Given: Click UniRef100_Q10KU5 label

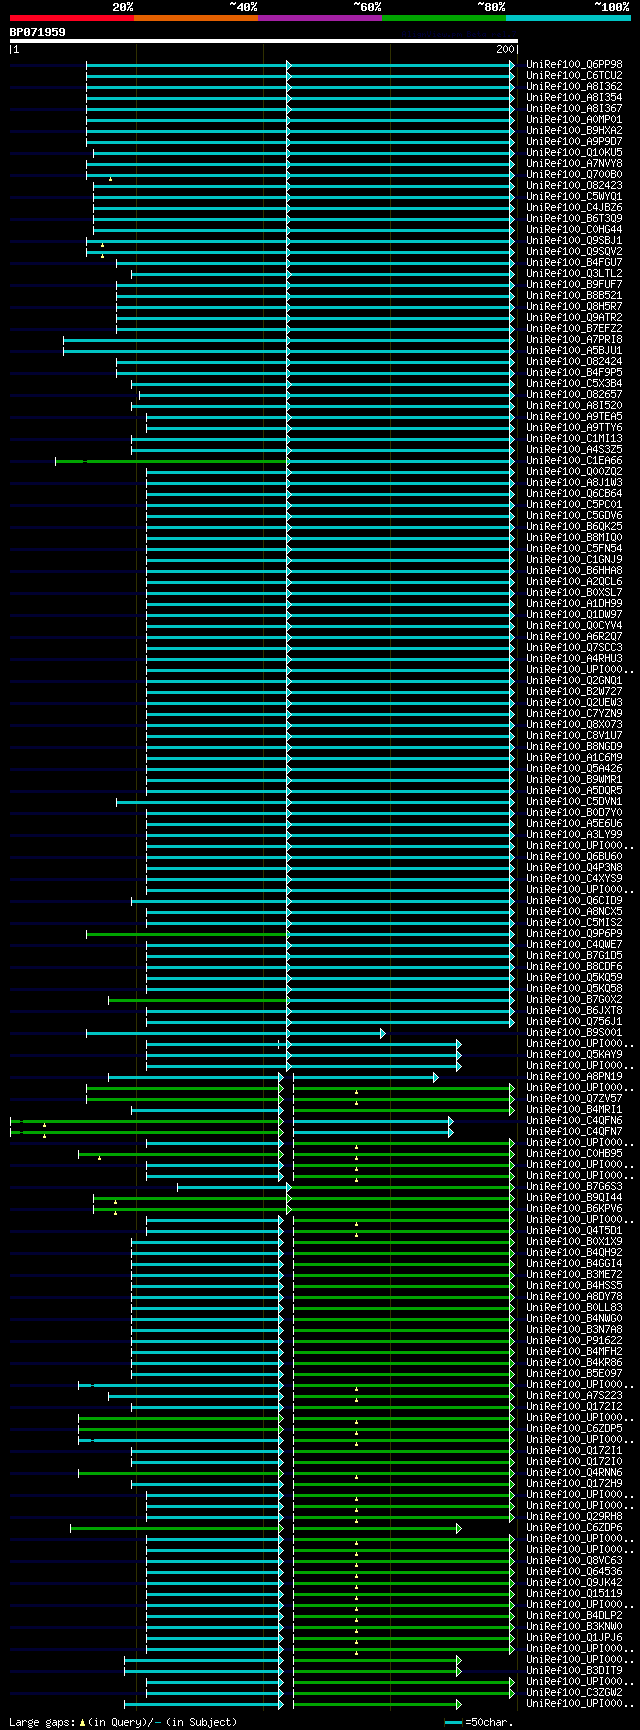Looking at the screenshot, I should point(574,152).
